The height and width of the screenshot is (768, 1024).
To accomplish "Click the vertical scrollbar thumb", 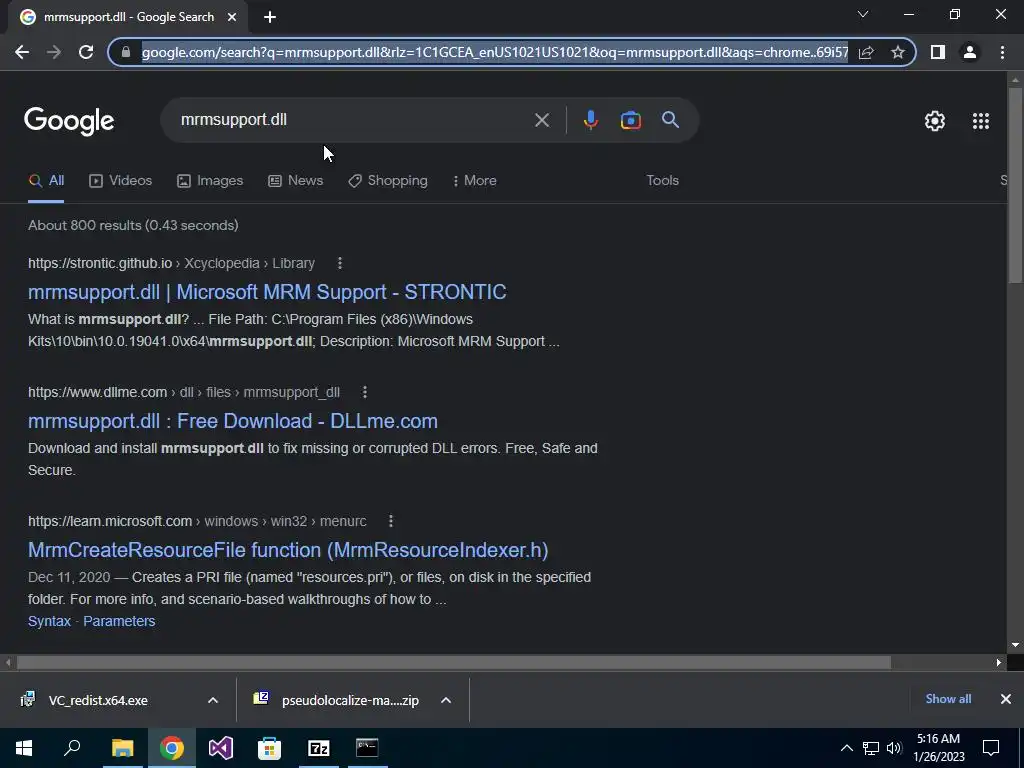I will [x=1015, y=185].
